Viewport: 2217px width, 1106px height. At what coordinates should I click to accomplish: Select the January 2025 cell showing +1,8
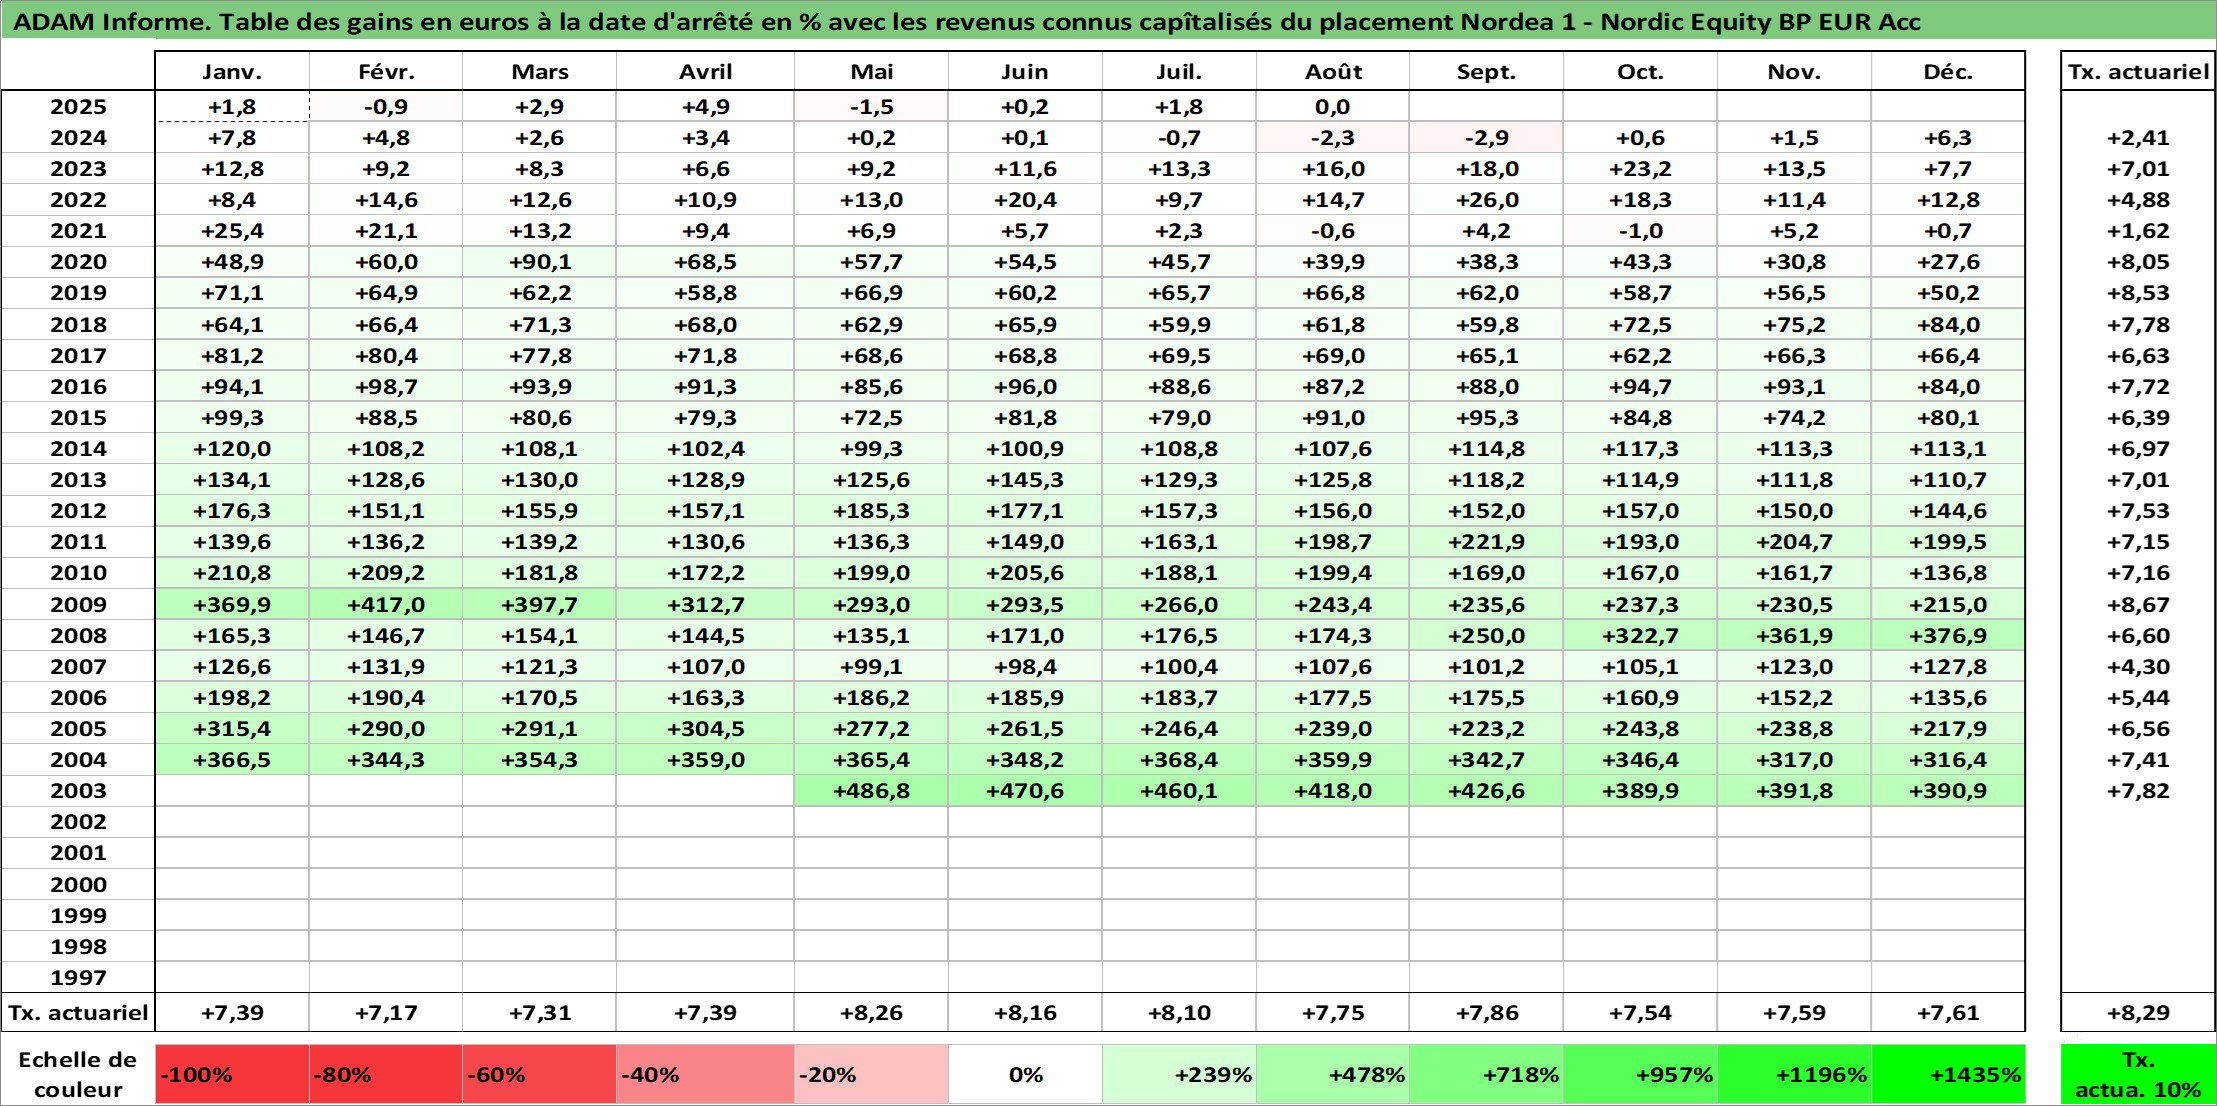[232, 107]
